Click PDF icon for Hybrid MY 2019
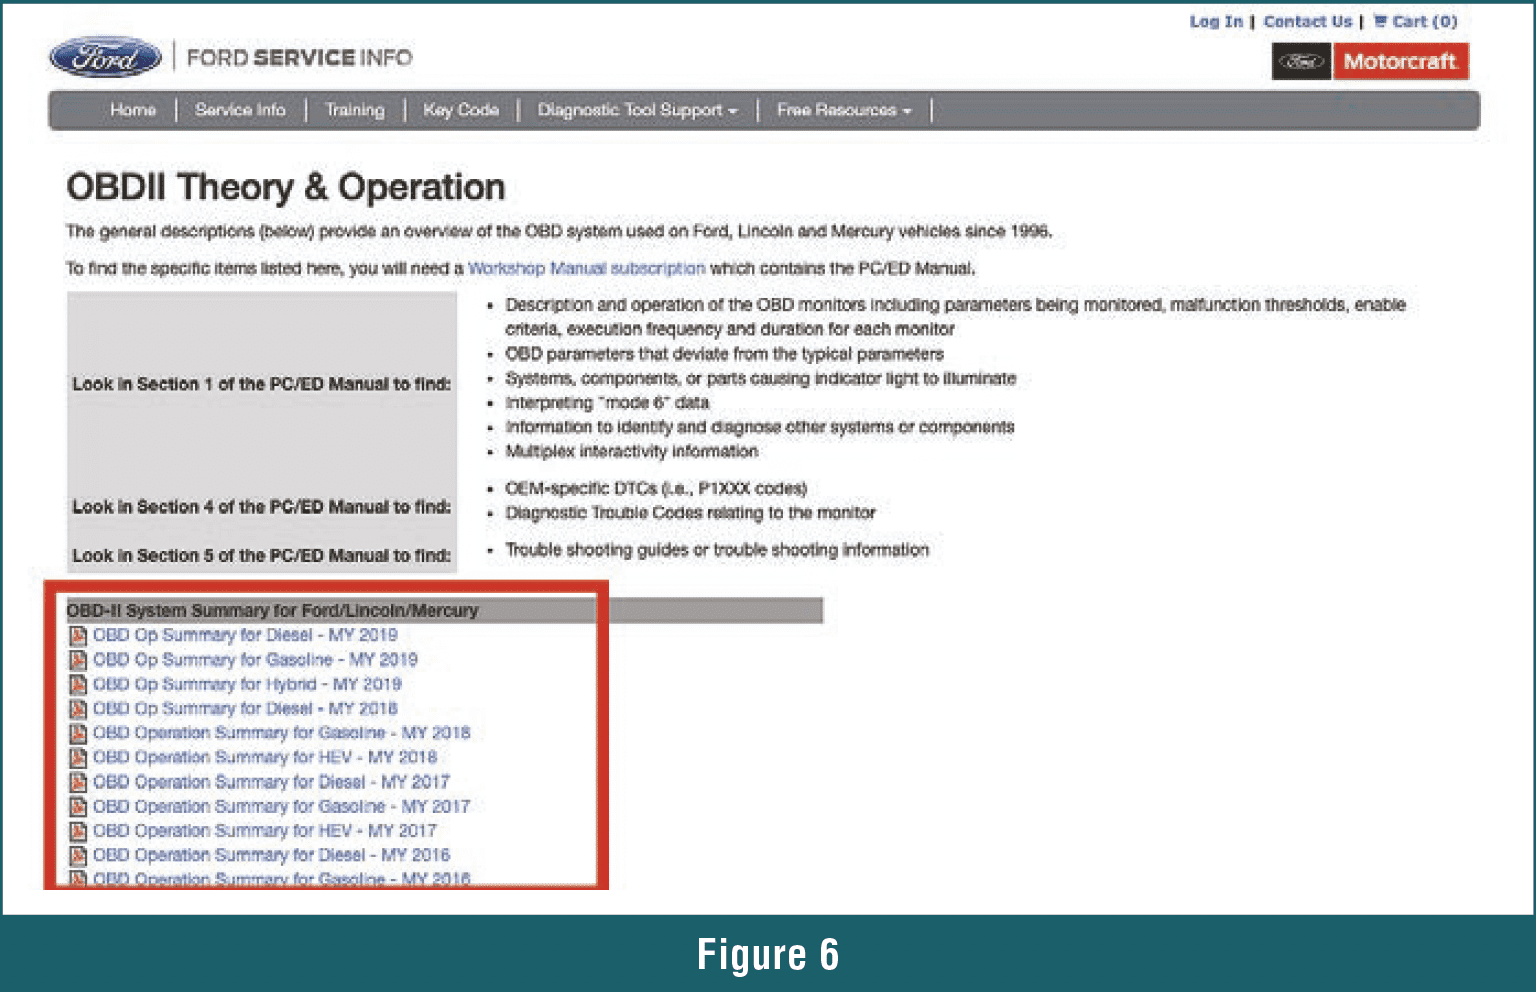Image resolution: width=1536 pixels, height=992 pixels. pos(78,685)
